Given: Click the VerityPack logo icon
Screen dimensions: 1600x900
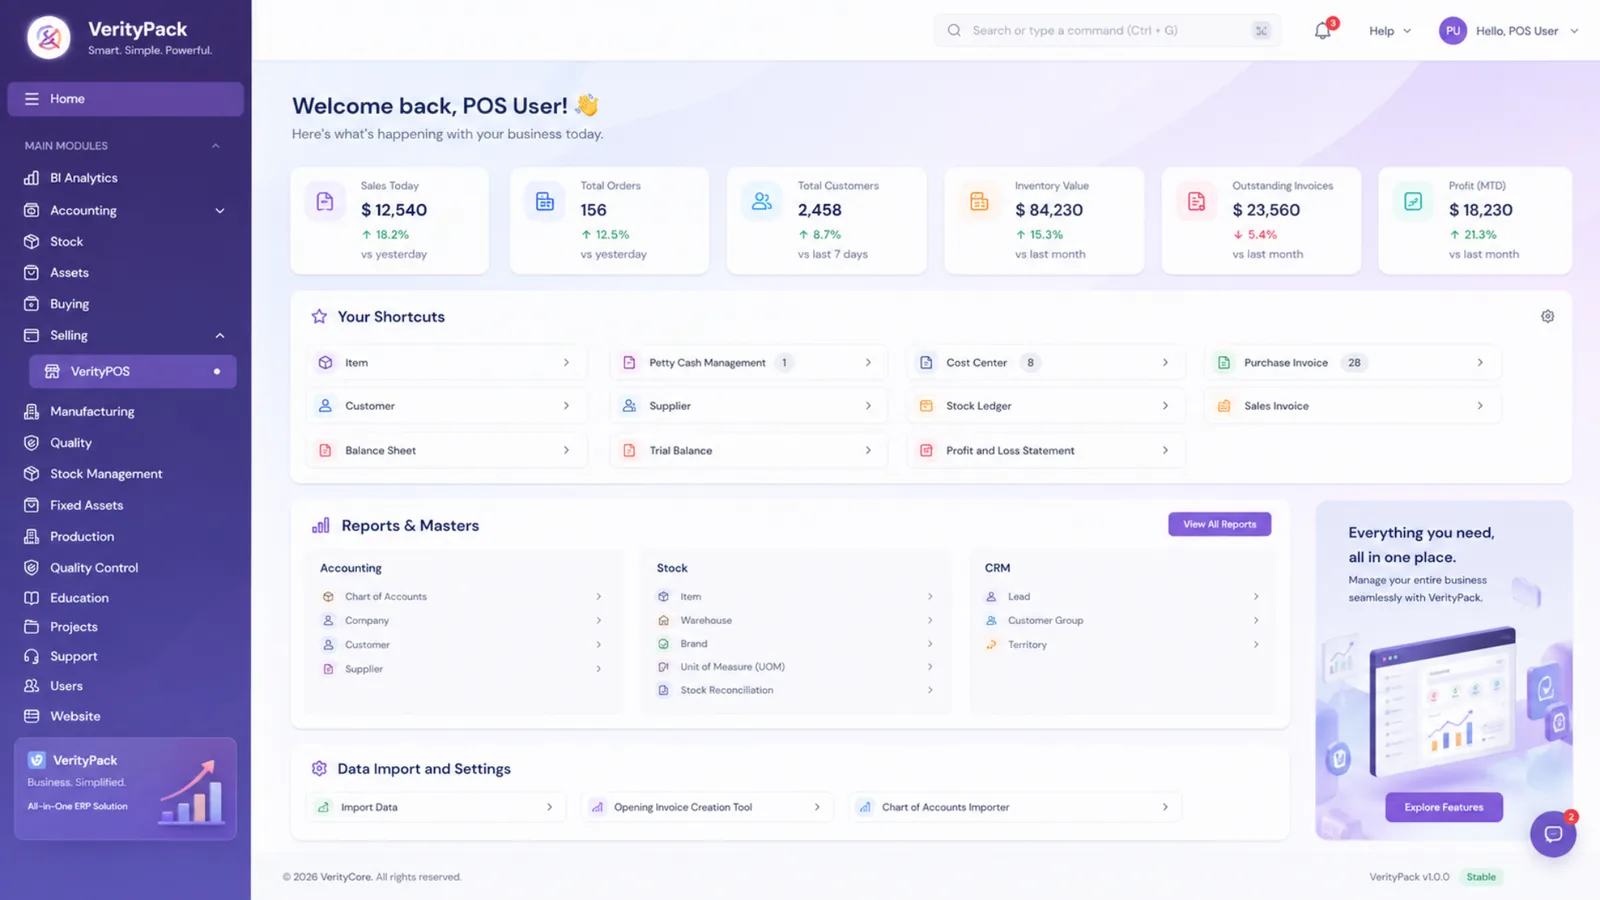Looking at the screenshot, I should click(x=49, y=38).
